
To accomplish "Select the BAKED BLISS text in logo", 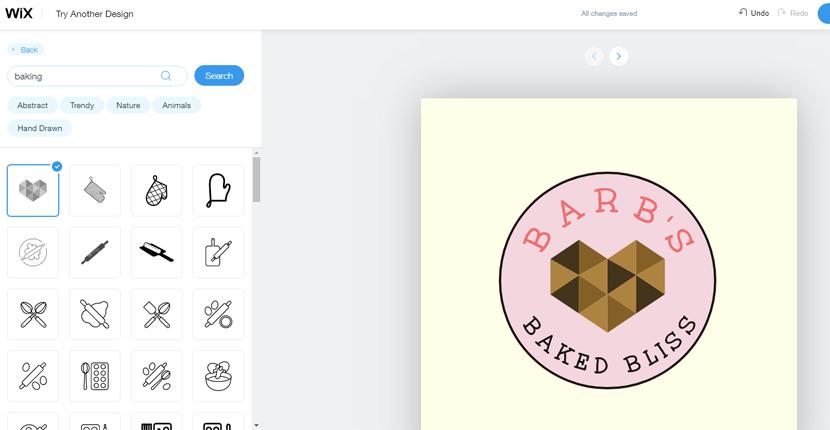I will point(609,346).
